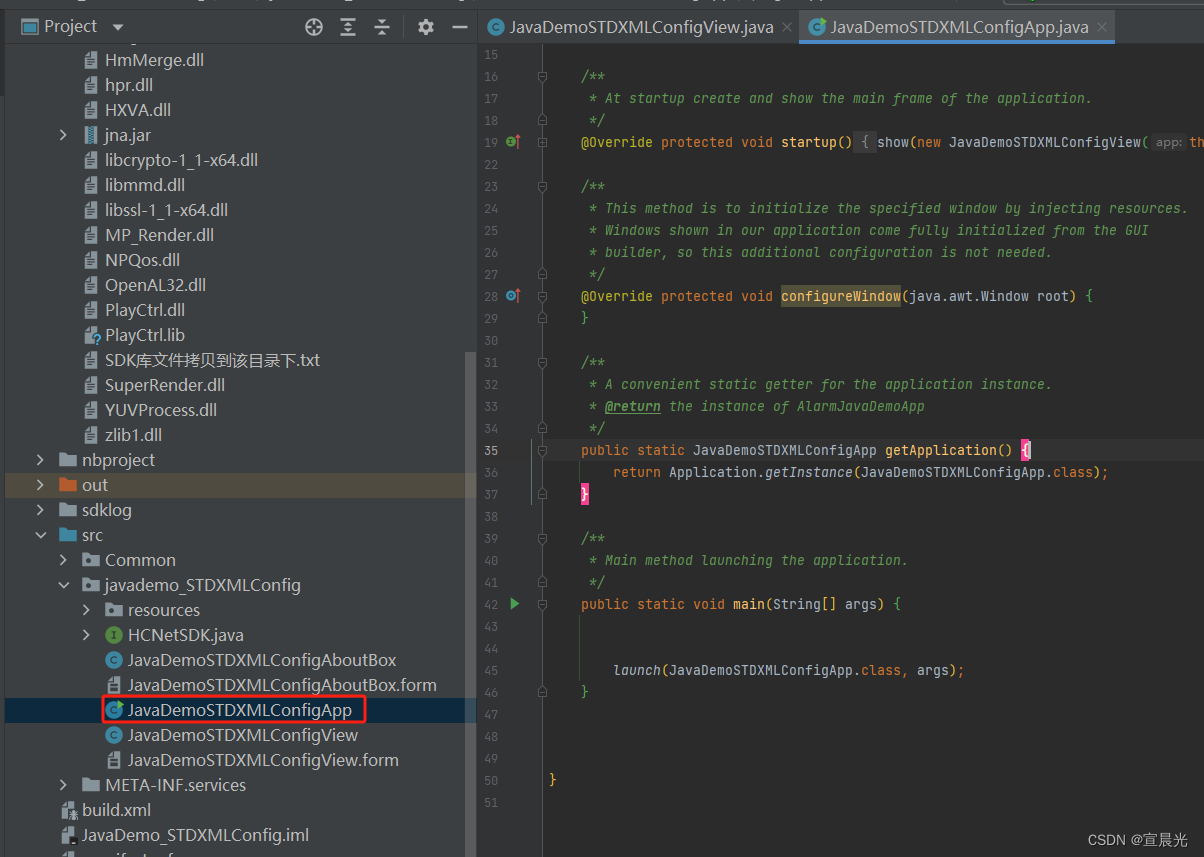
Task: Select JavaDemoSTDXMLConfigApp class in tree
Action: click(x=240, y=710)
